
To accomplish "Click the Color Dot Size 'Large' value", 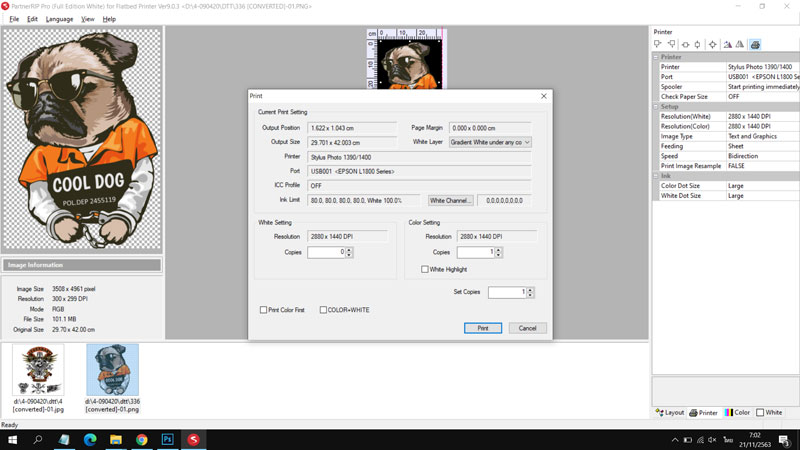I will pos(735,186).
